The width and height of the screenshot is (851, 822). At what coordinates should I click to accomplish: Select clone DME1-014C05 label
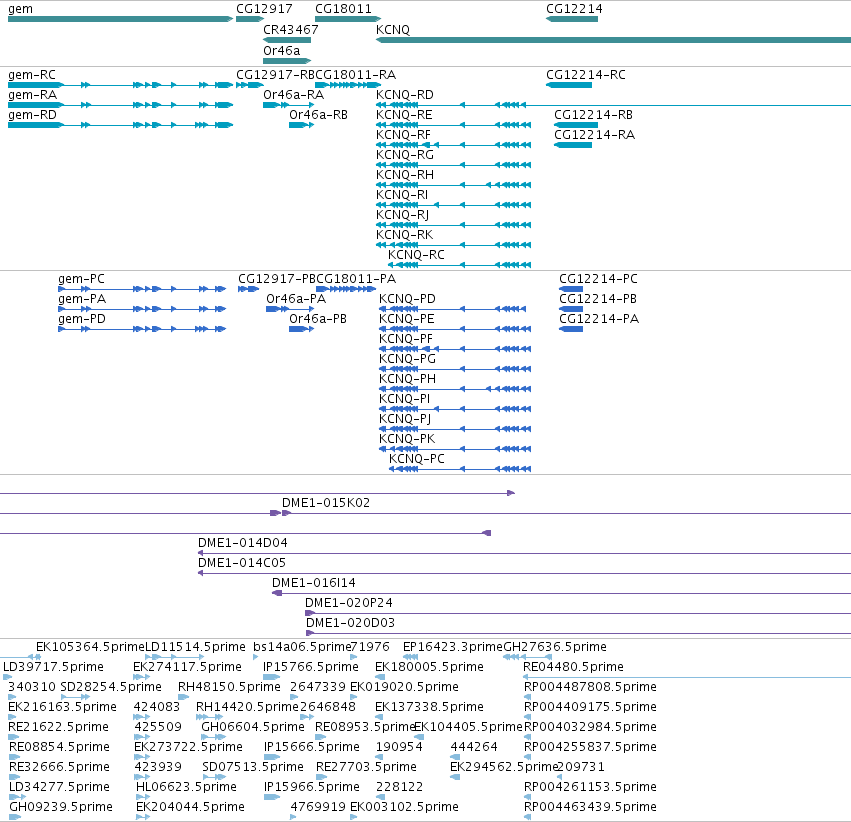coord(242,563)
